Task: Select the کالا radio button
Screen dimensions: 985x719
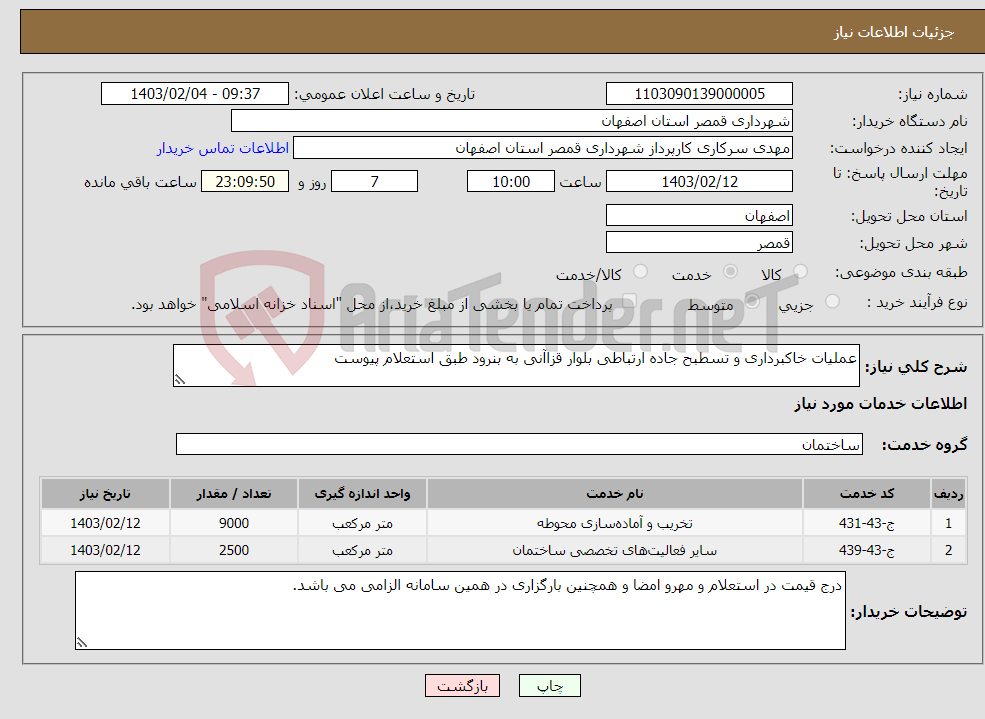Action: (x=800, y=271)
